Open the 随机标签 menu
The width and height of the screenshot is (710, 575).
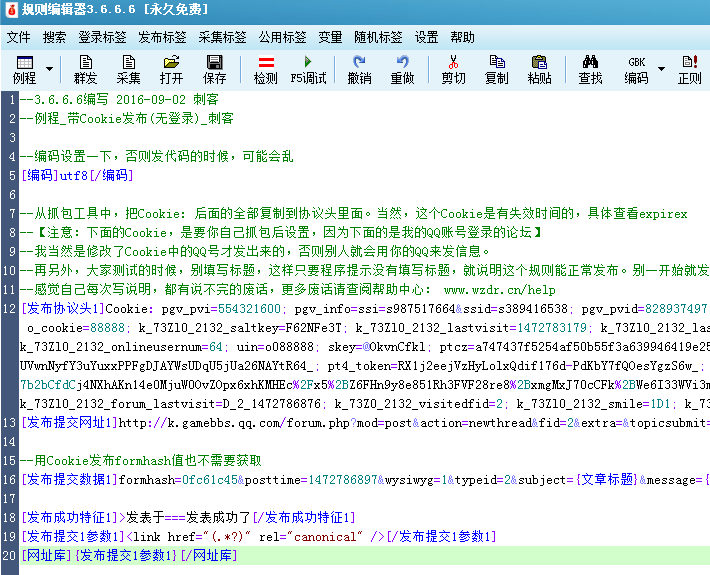378,37
